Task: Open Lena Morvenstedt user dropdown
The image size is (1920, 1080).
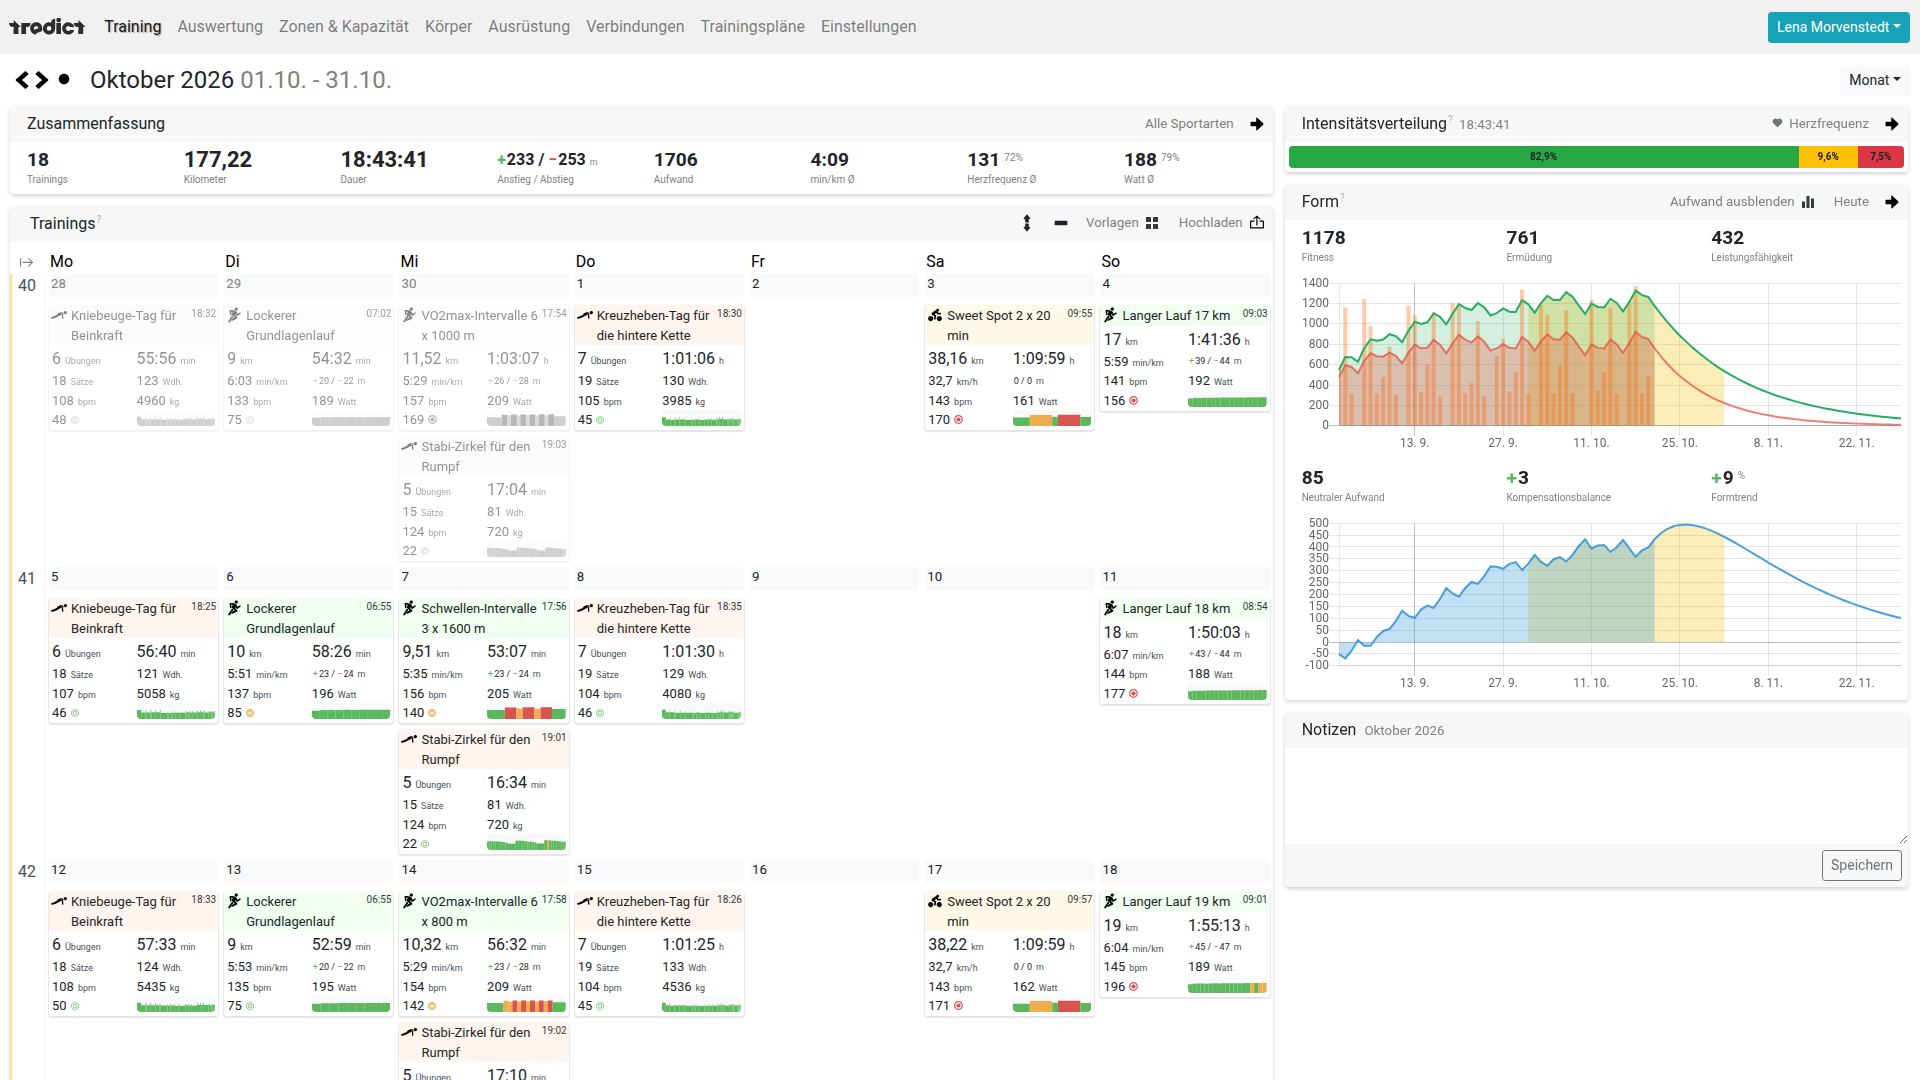Action: pos(1838,27)
